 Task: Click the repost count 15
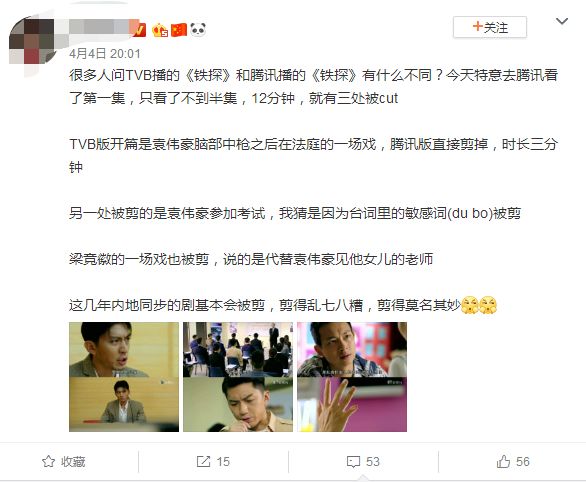pyautogui.click(x=223, y=462)
